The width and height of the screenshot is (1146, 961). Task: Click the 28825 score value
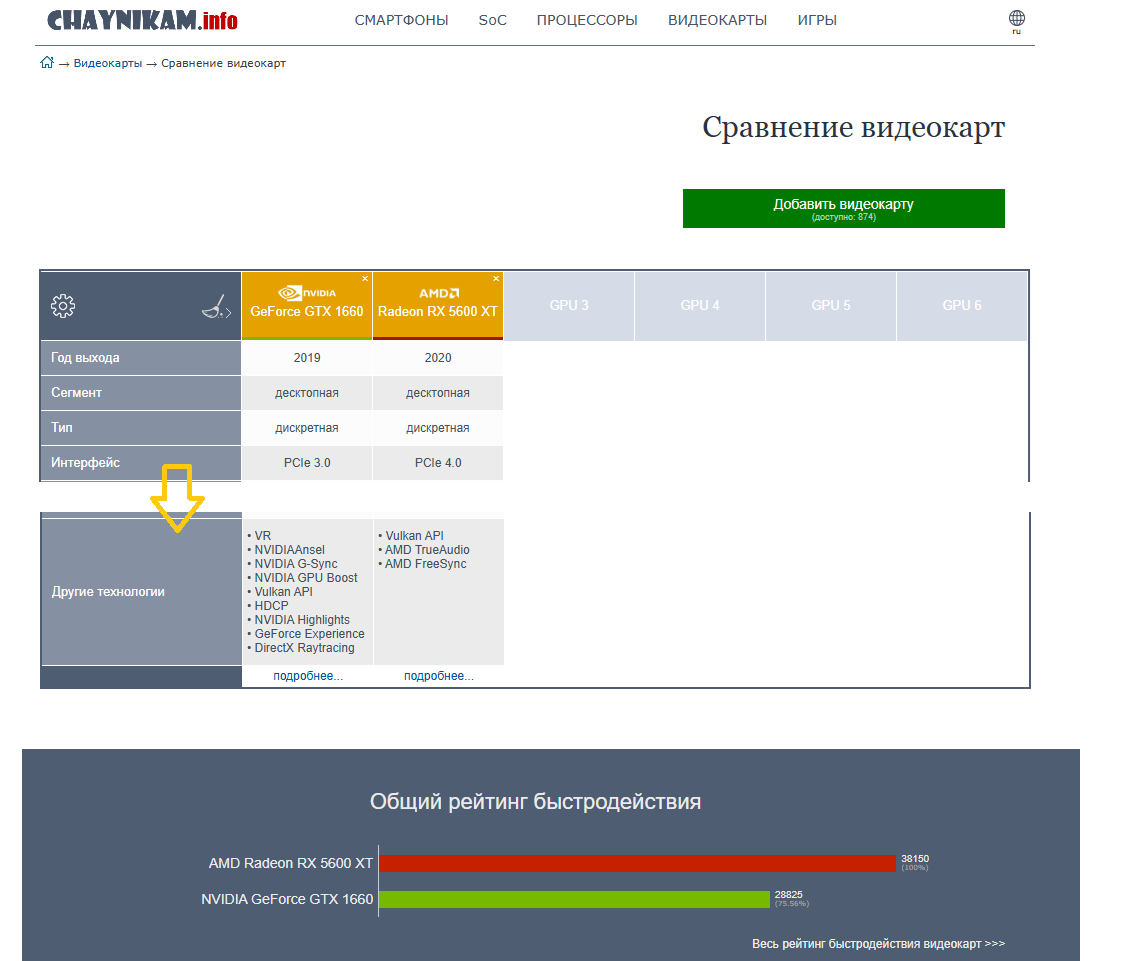(x=789, y=894)
